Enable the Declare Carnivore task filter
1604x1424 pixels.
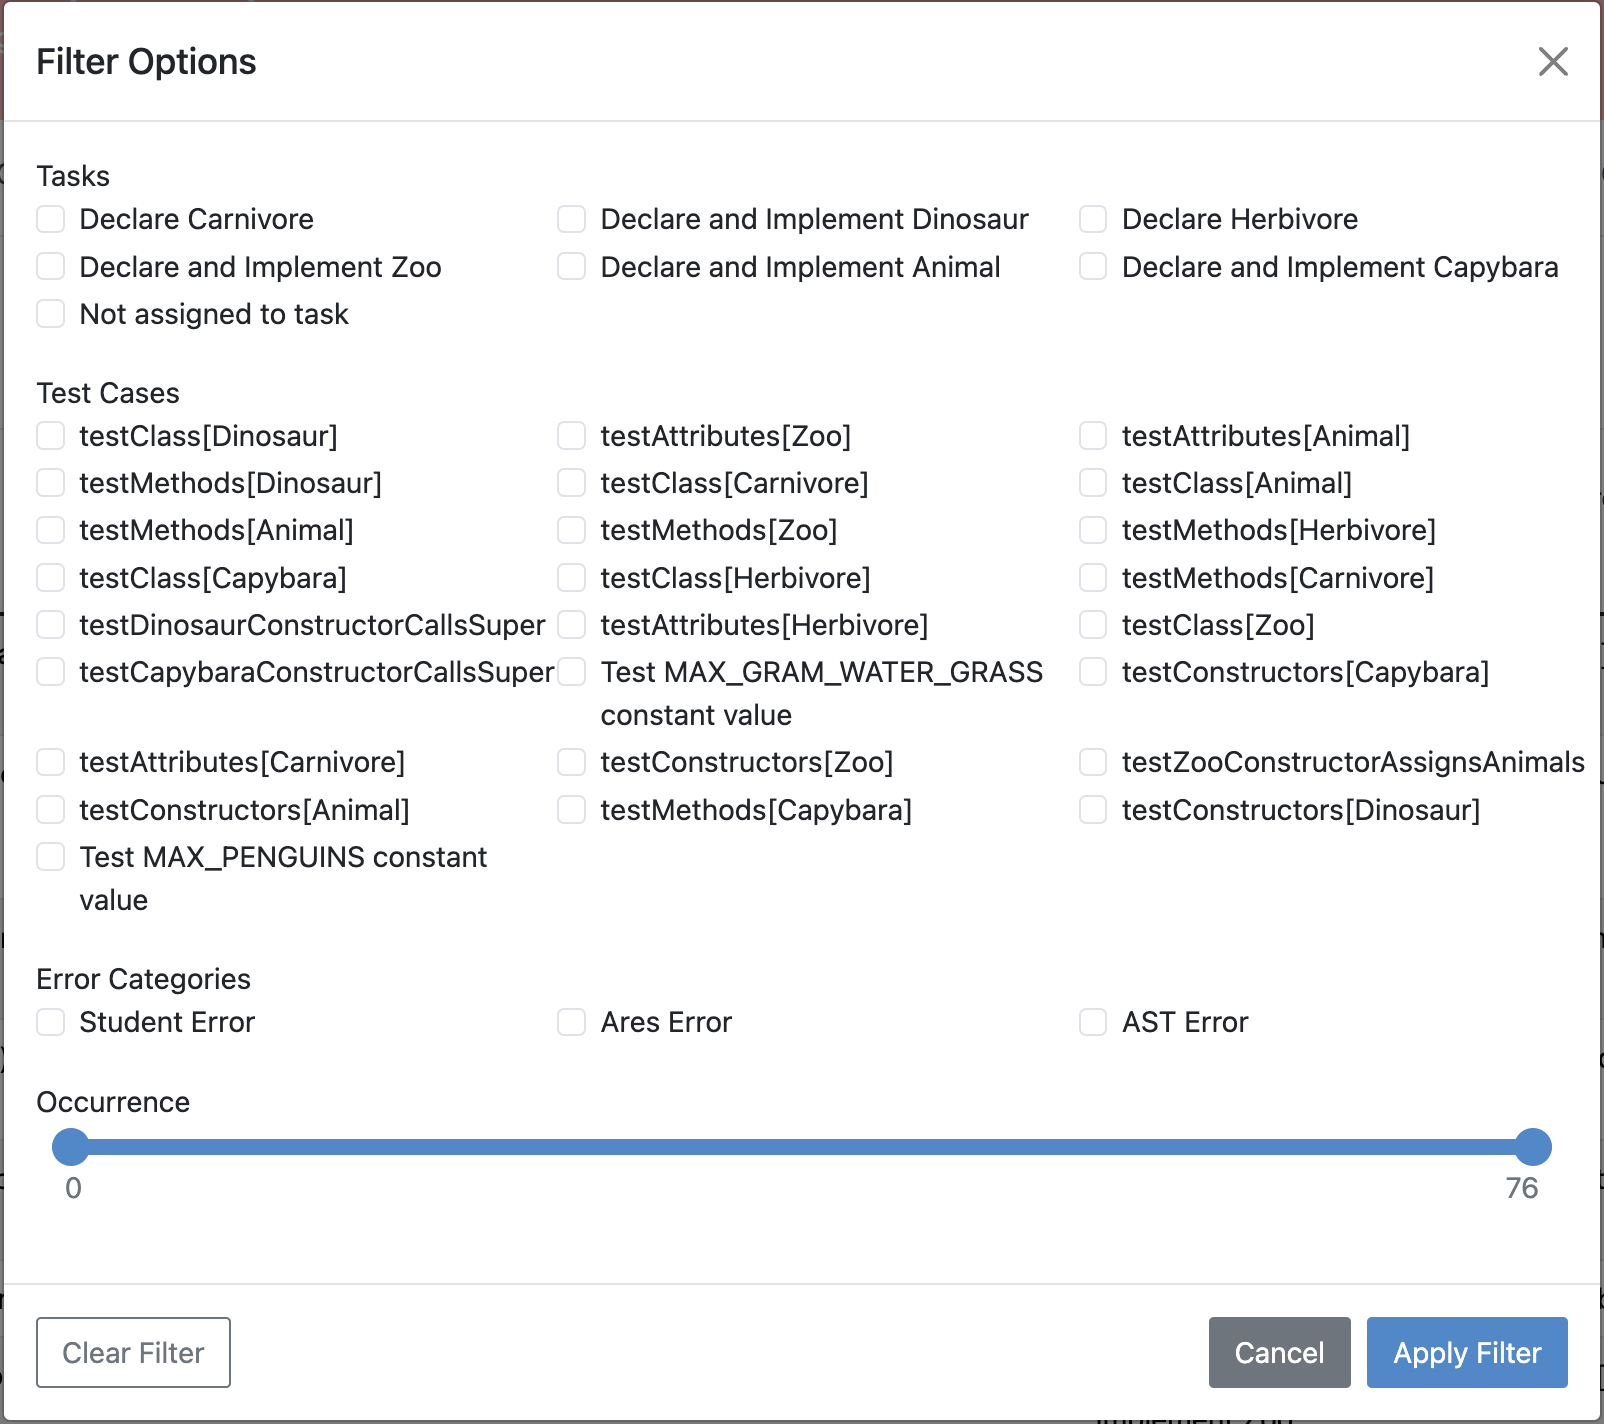click(x=50, y=218)
